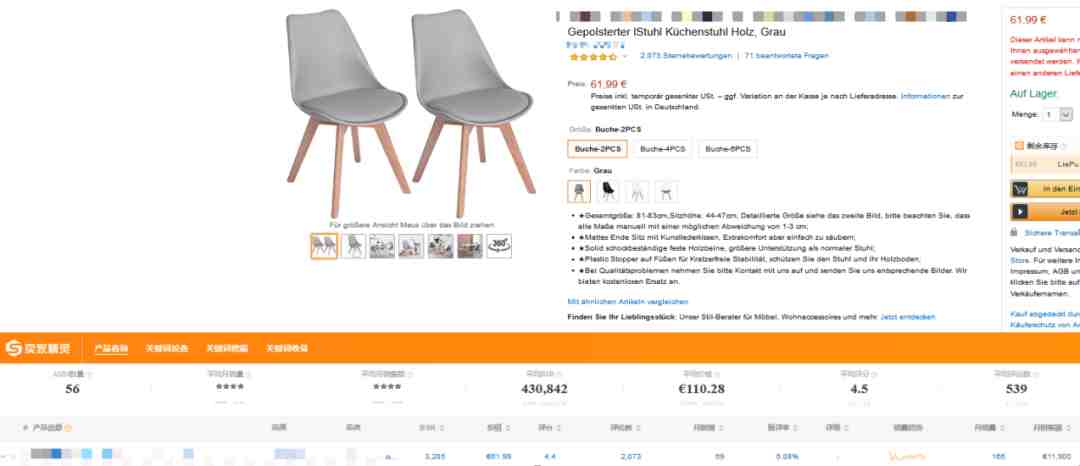Switch to the third orange toolbar tab
The height and width of the screenshot is (466, 1080).
(x=227, y=348)
